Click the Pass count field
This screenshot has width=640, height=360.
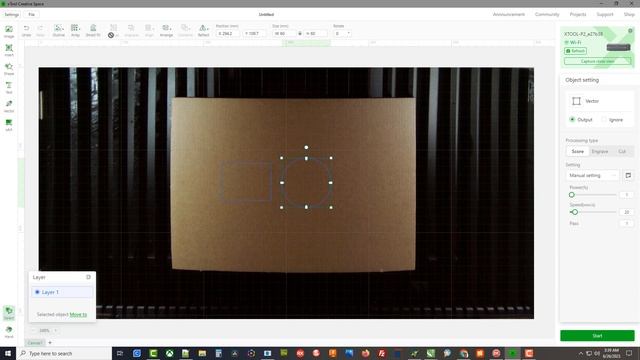click(x=626, y=224)
